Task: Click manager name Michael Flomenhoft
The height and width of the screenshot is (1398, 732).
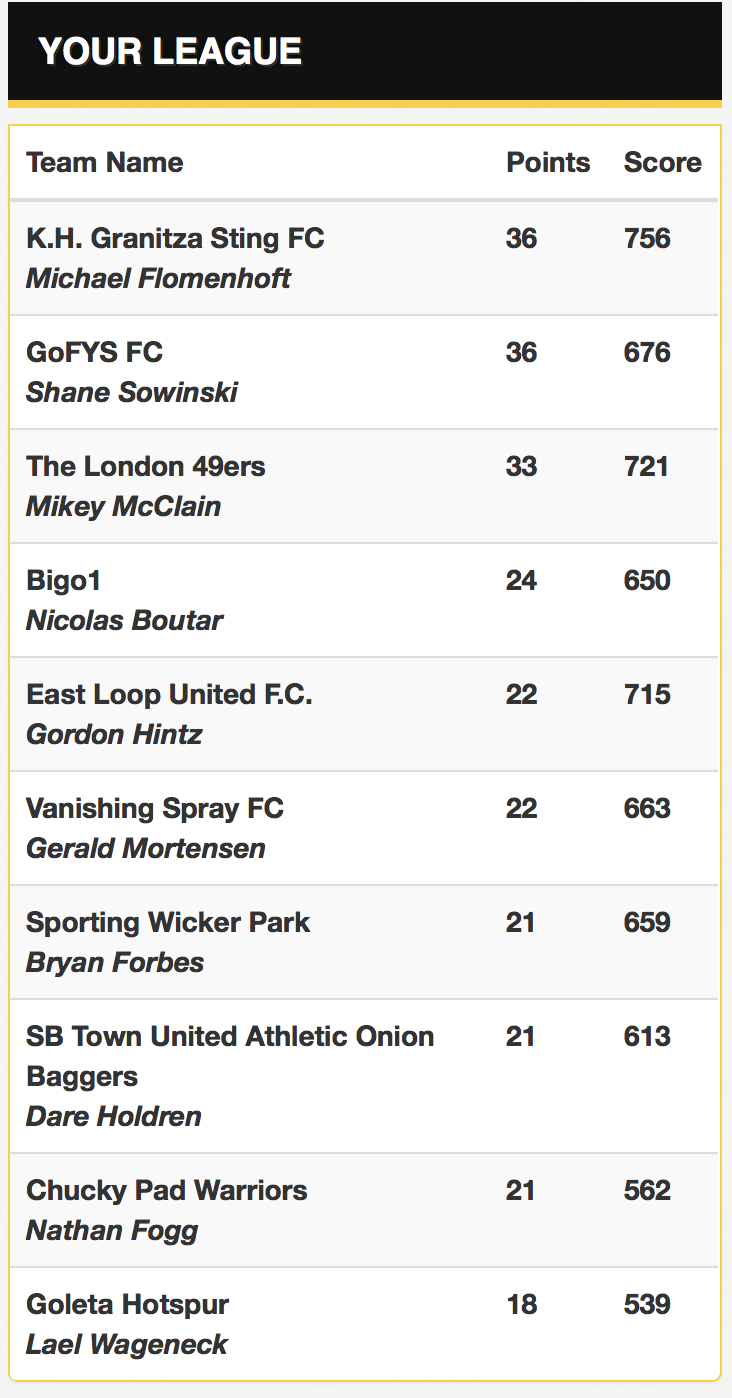Action: [158, 278]
